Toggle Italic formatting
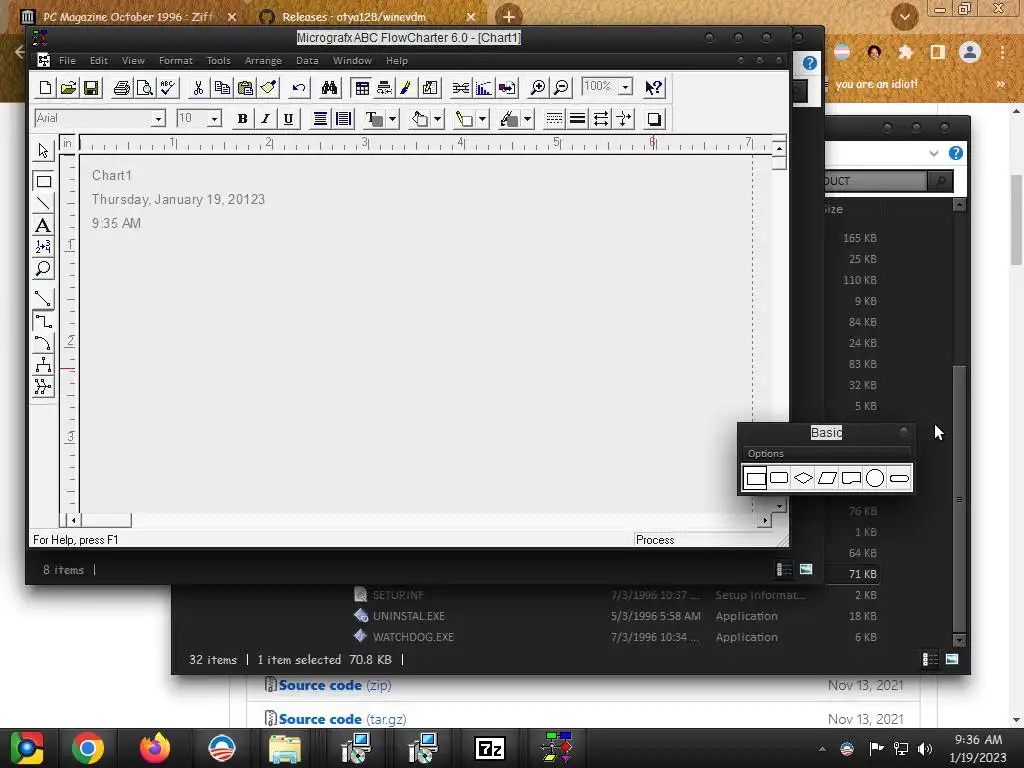Image resolution: width=1024 pixels, height=768 pixels. coord(265,119)
